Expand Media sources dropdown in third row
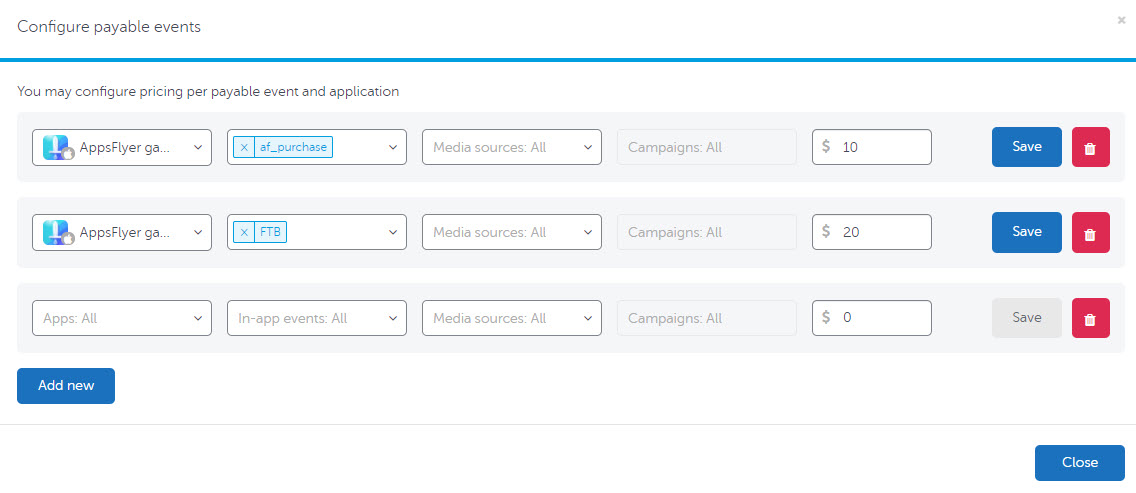Viewport: 1136px width, 493px height. (x=511, y=318)
